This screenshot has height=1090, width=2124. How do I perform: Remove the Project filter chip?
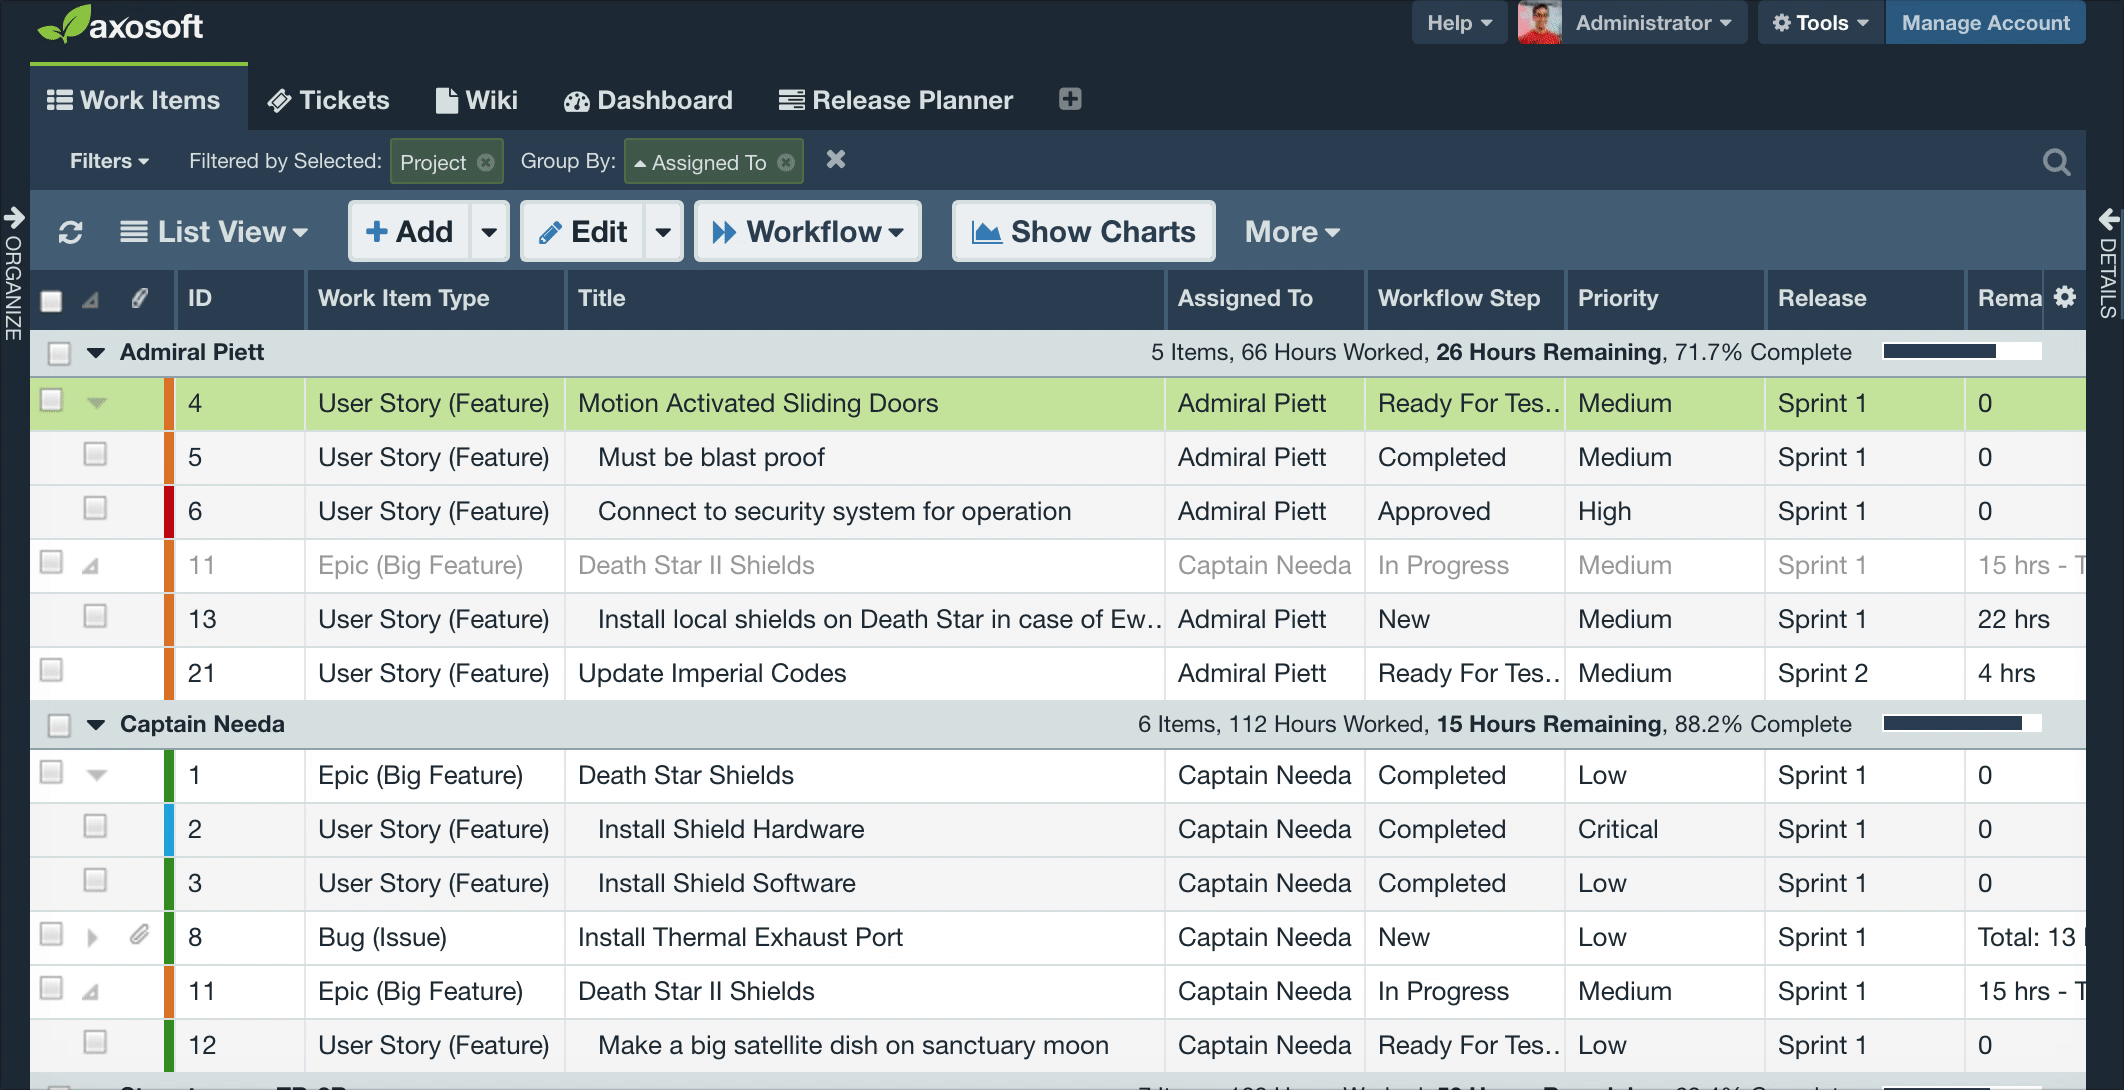pos(486,162)
